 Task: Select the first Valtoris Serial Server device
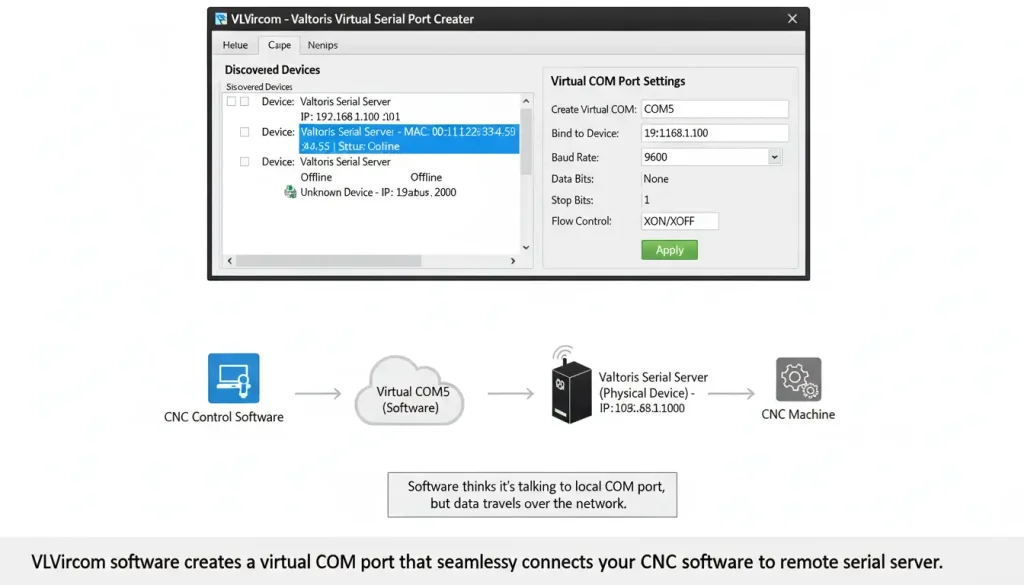click(x=345, y=101)
